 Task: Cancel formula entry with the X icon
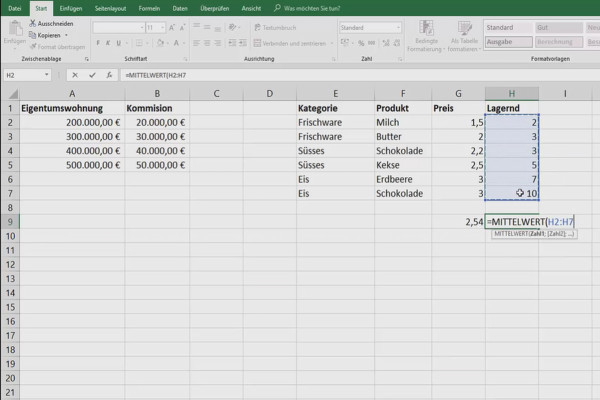pyautogui.click(x=75, y=75)
